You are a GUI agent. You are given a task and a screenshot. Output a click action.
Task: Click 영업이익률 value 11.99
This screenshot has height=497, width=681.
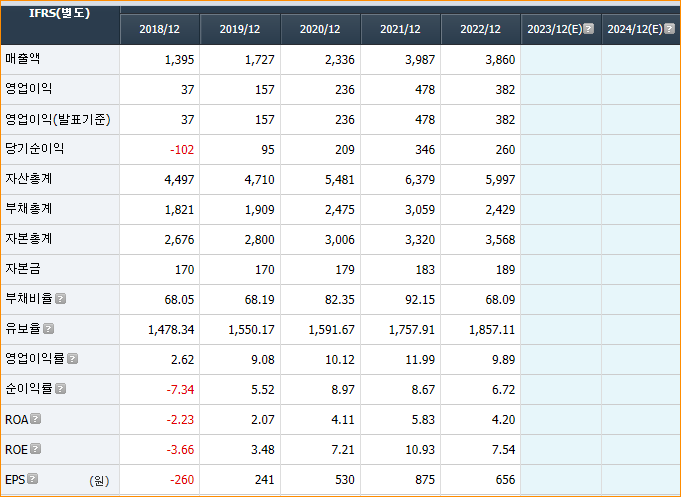pos(420,360)
